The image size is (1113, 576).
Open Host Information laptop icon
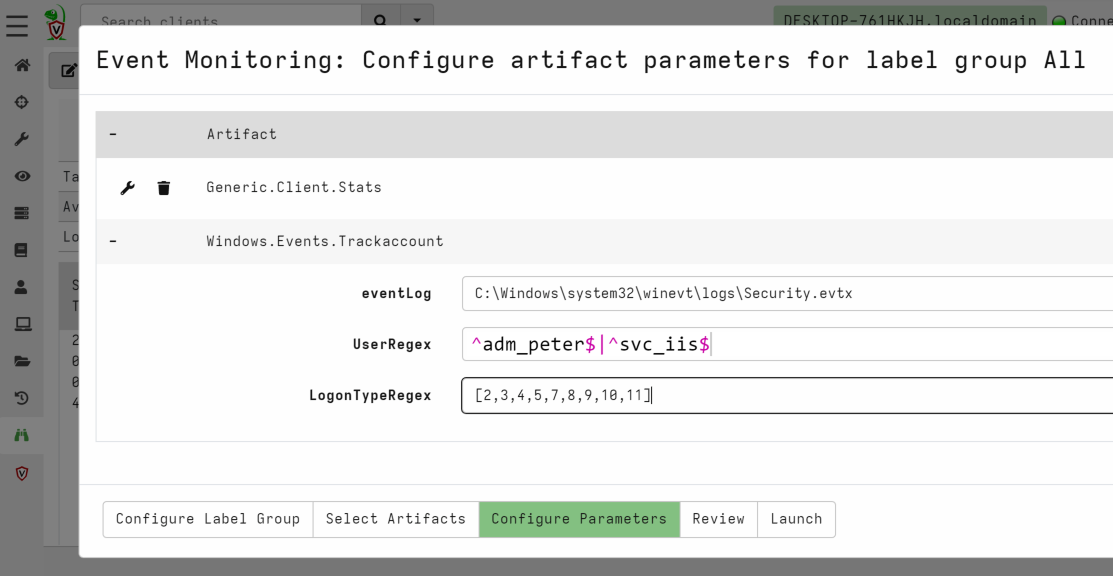[21, 324]
